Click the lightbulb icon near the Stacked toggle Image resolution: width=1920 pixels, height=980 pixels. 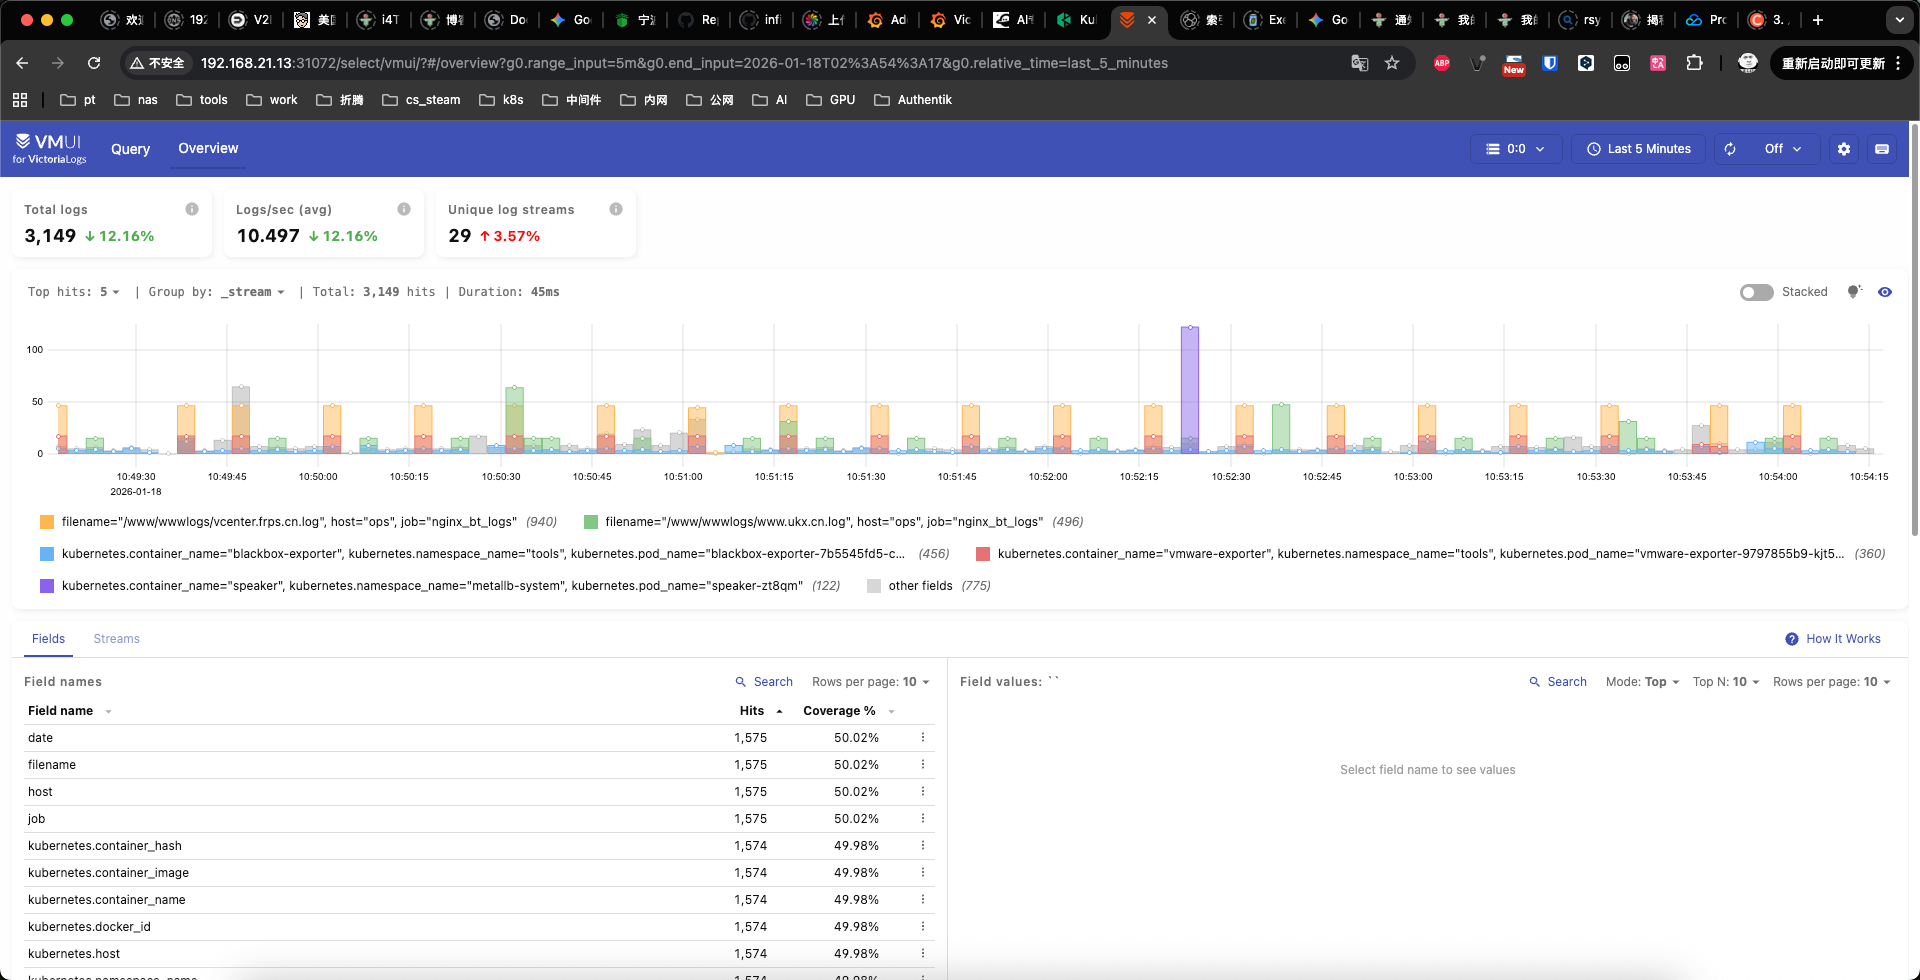(x=1855, y=291)
